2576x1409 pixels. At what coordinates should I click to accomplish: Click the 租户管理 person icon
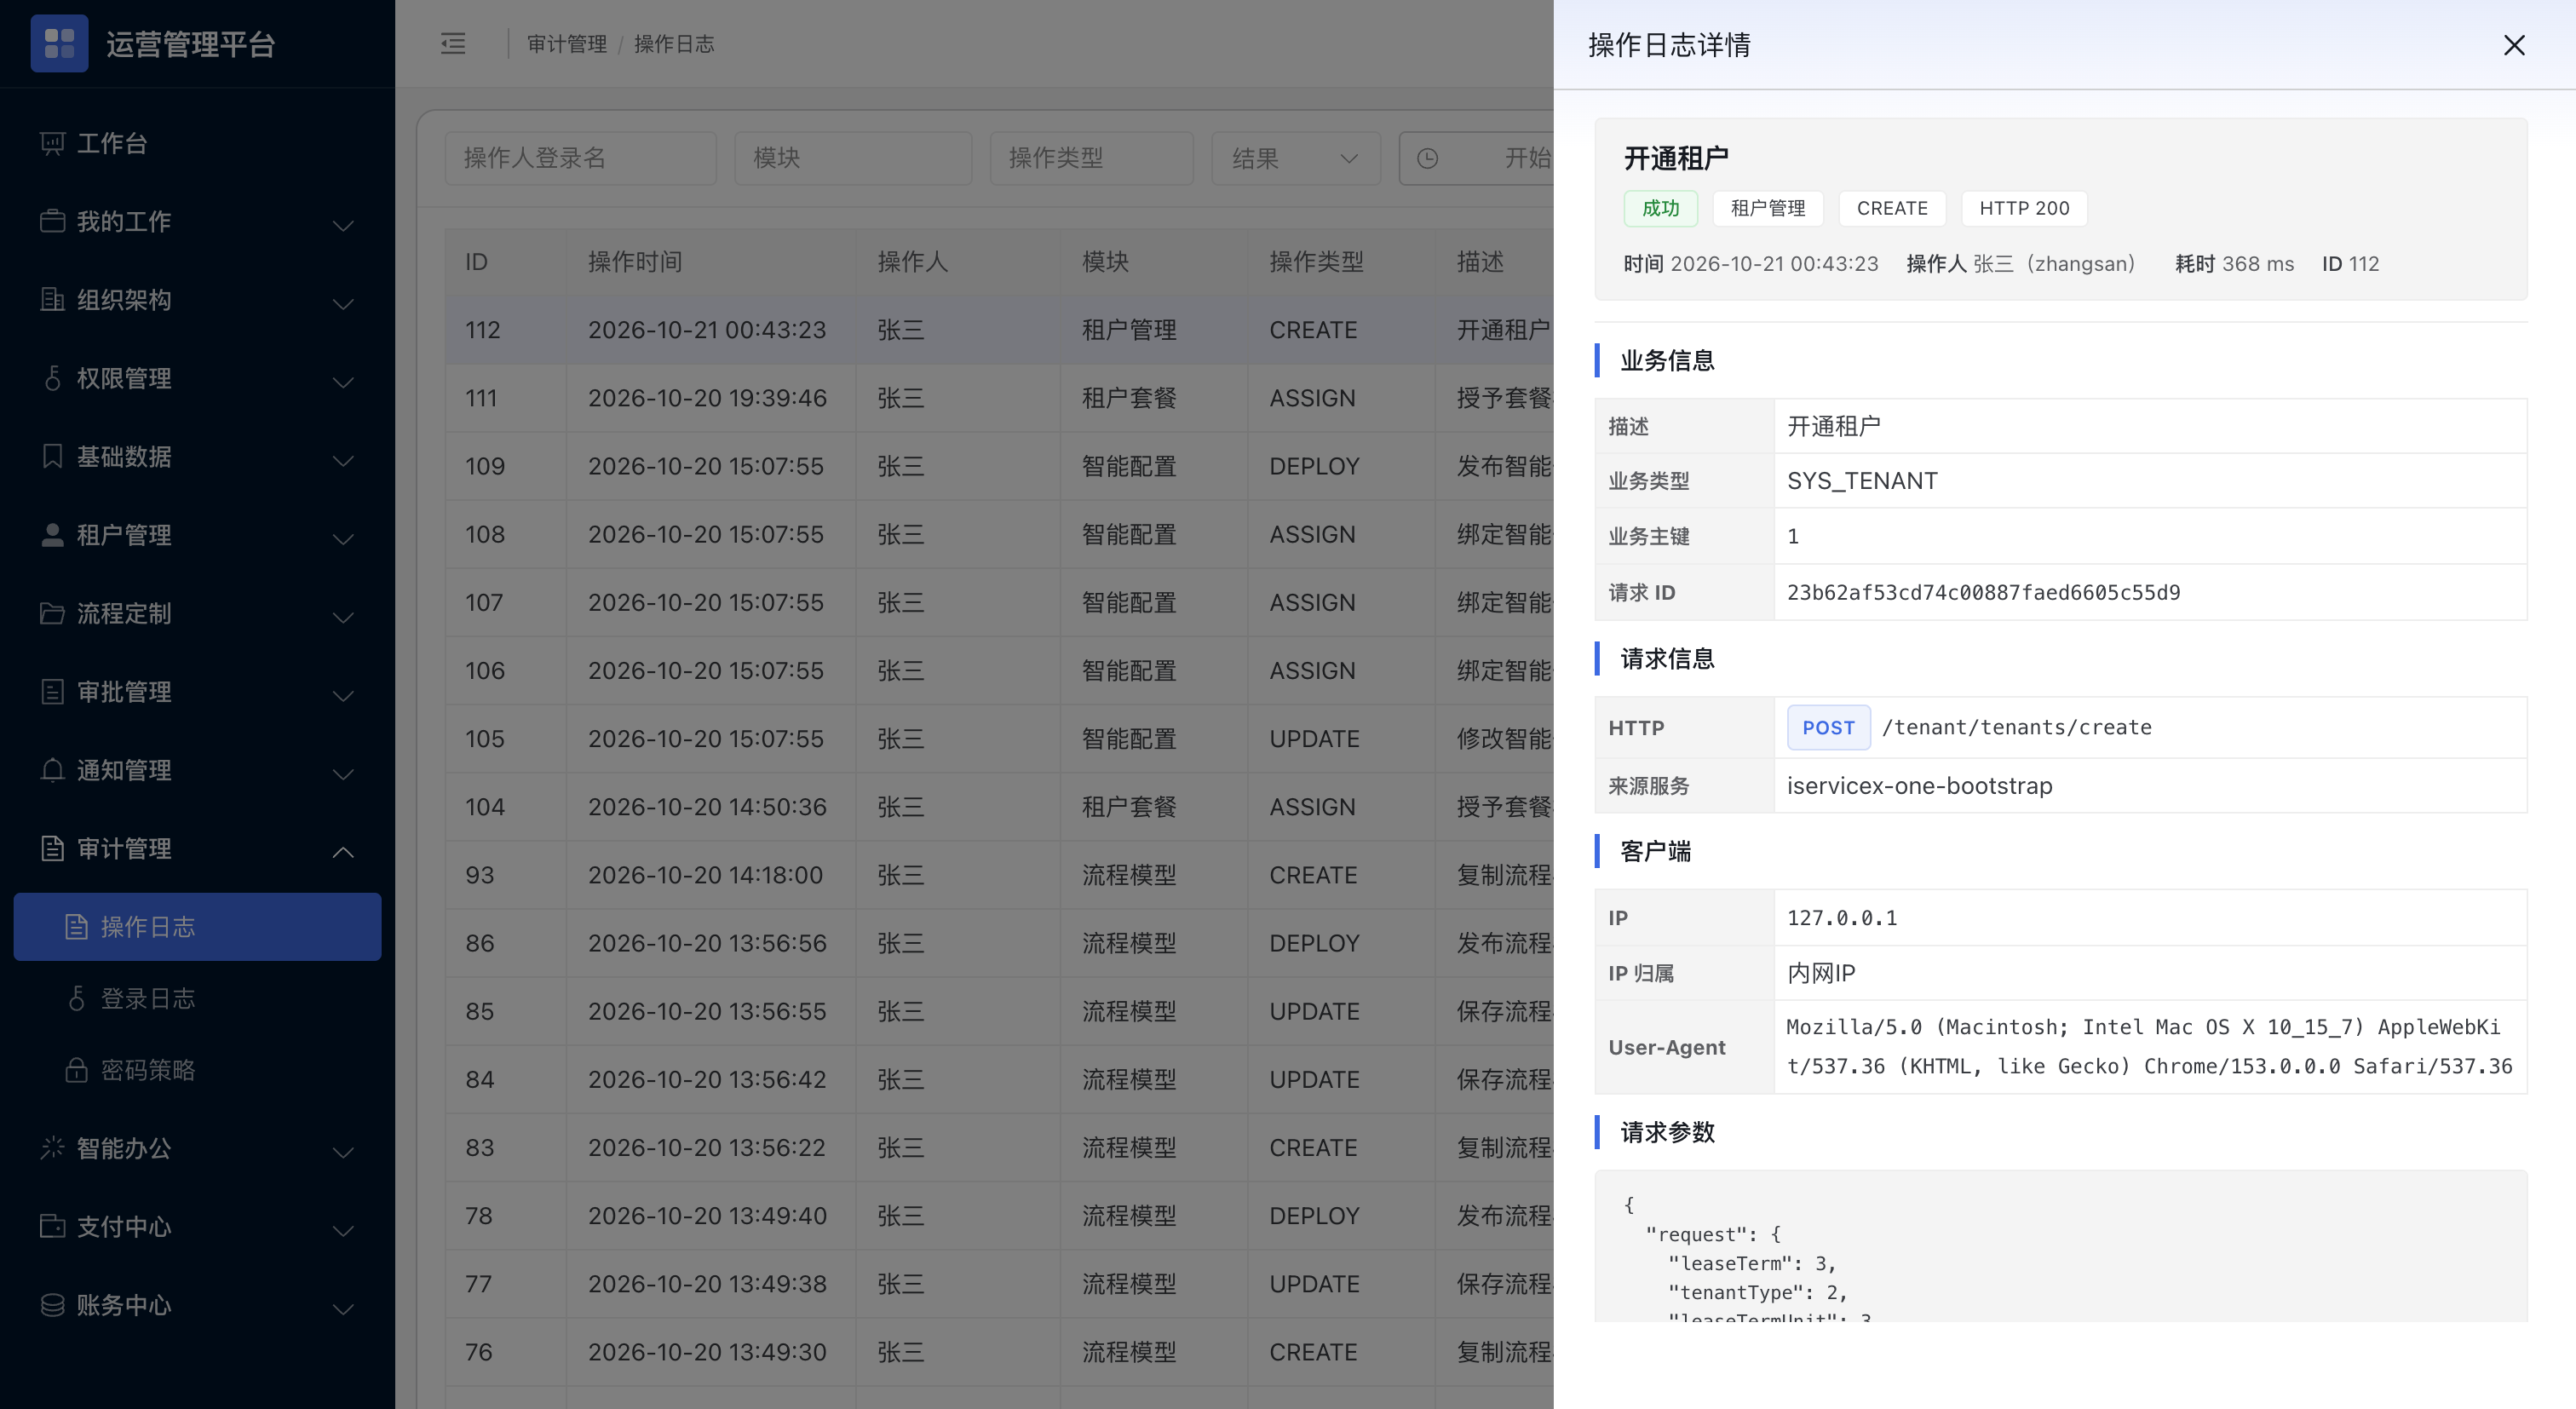tap(52, 535)
